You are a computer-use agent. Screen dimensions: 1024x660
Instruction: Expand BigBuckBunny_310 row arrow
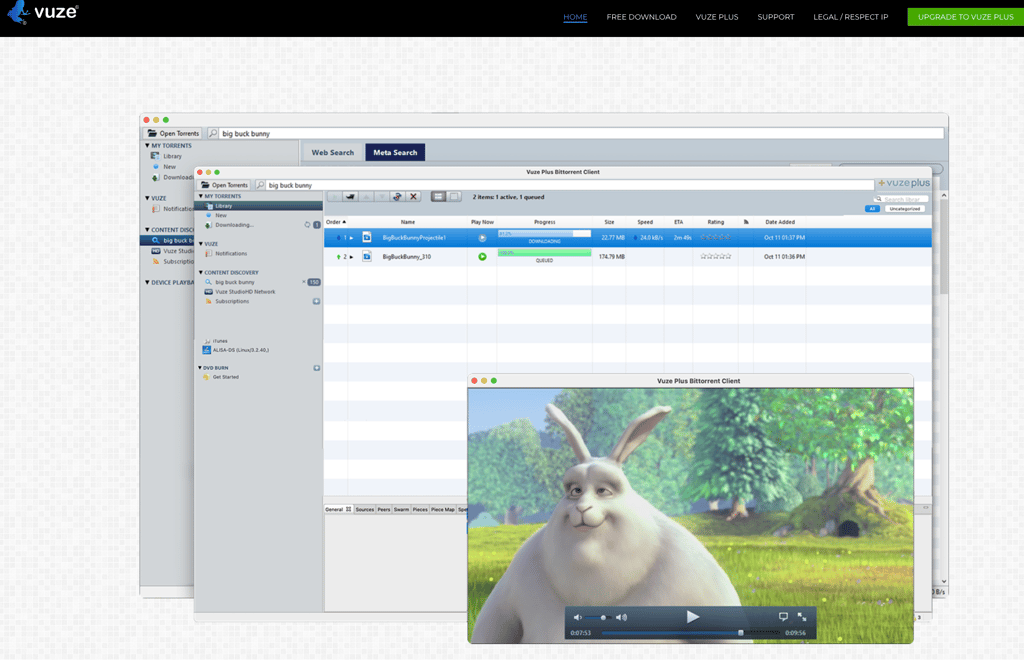[351, 257]
